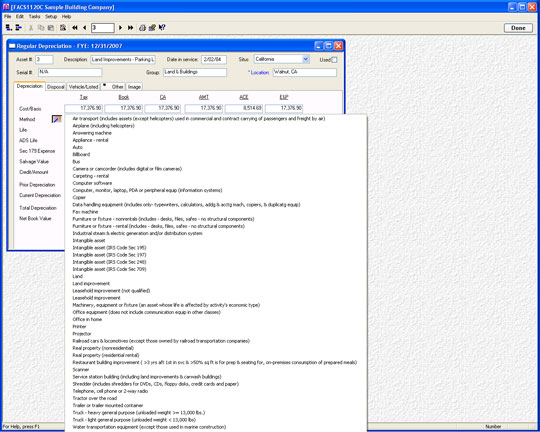540x432 pixels.
Task: Jump to last asset with double-right arrow
Action: [131, 28]
